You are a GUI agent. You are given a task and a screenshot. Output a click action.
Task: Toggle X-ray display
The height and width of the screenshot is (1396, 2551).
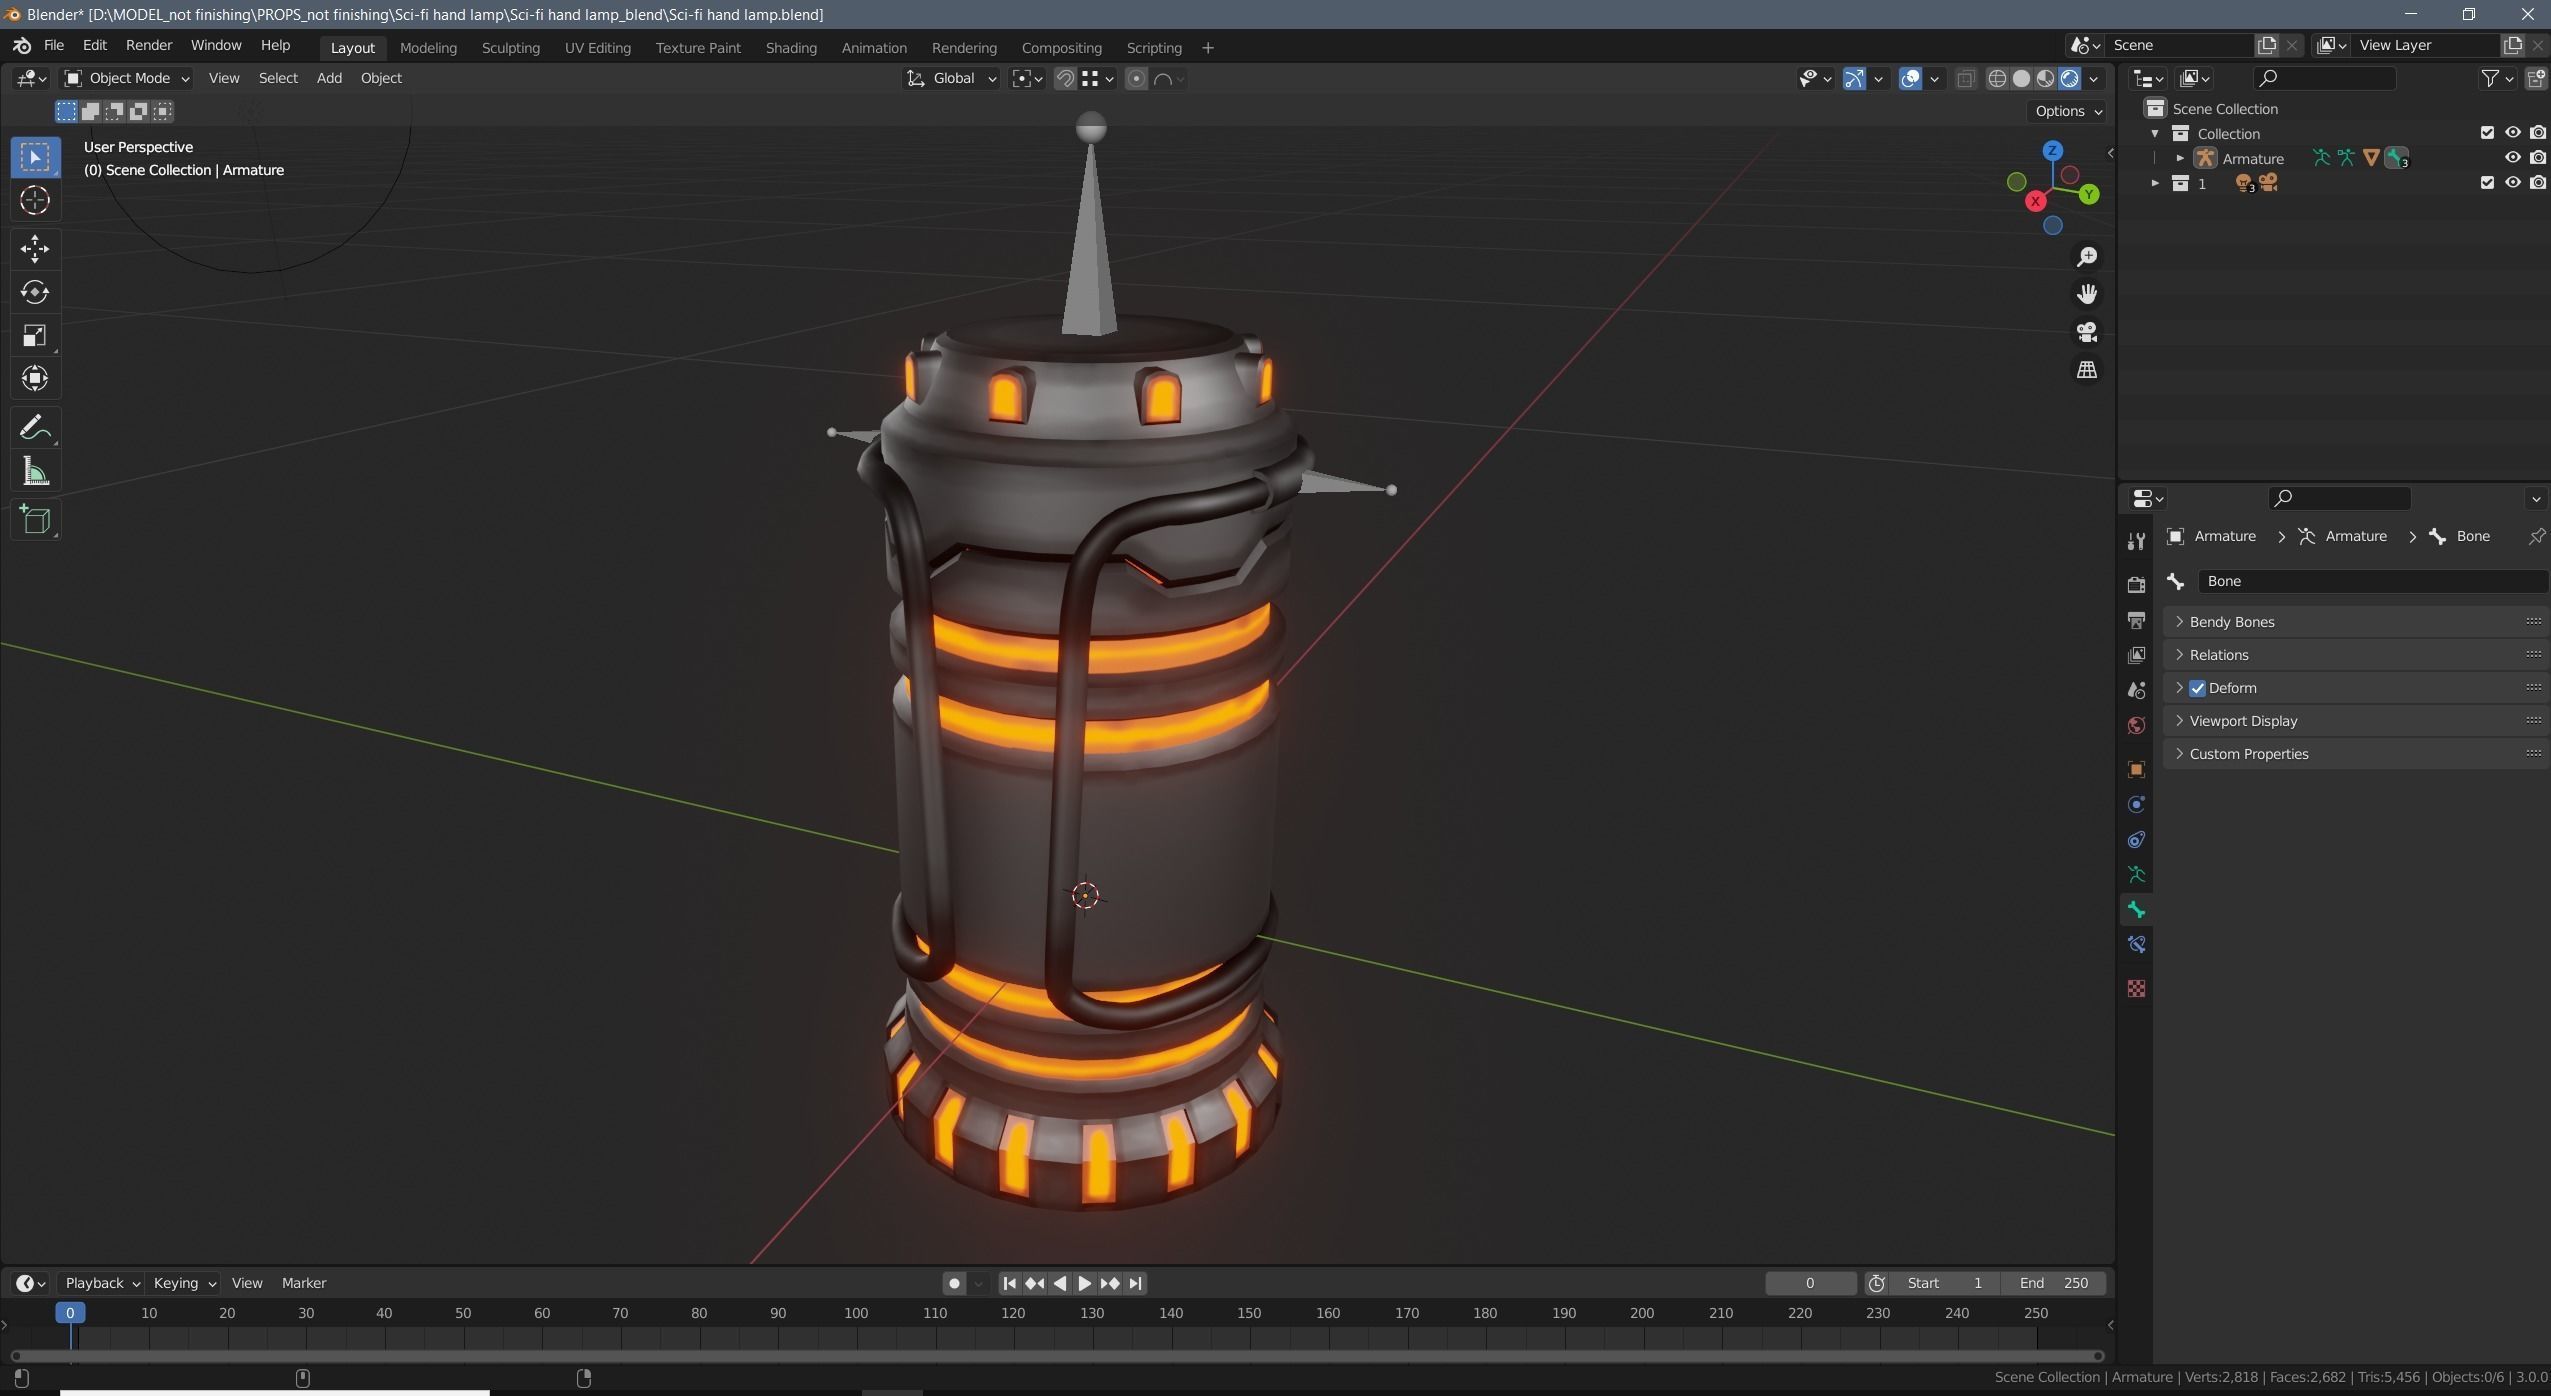(x=1966, y=78)
